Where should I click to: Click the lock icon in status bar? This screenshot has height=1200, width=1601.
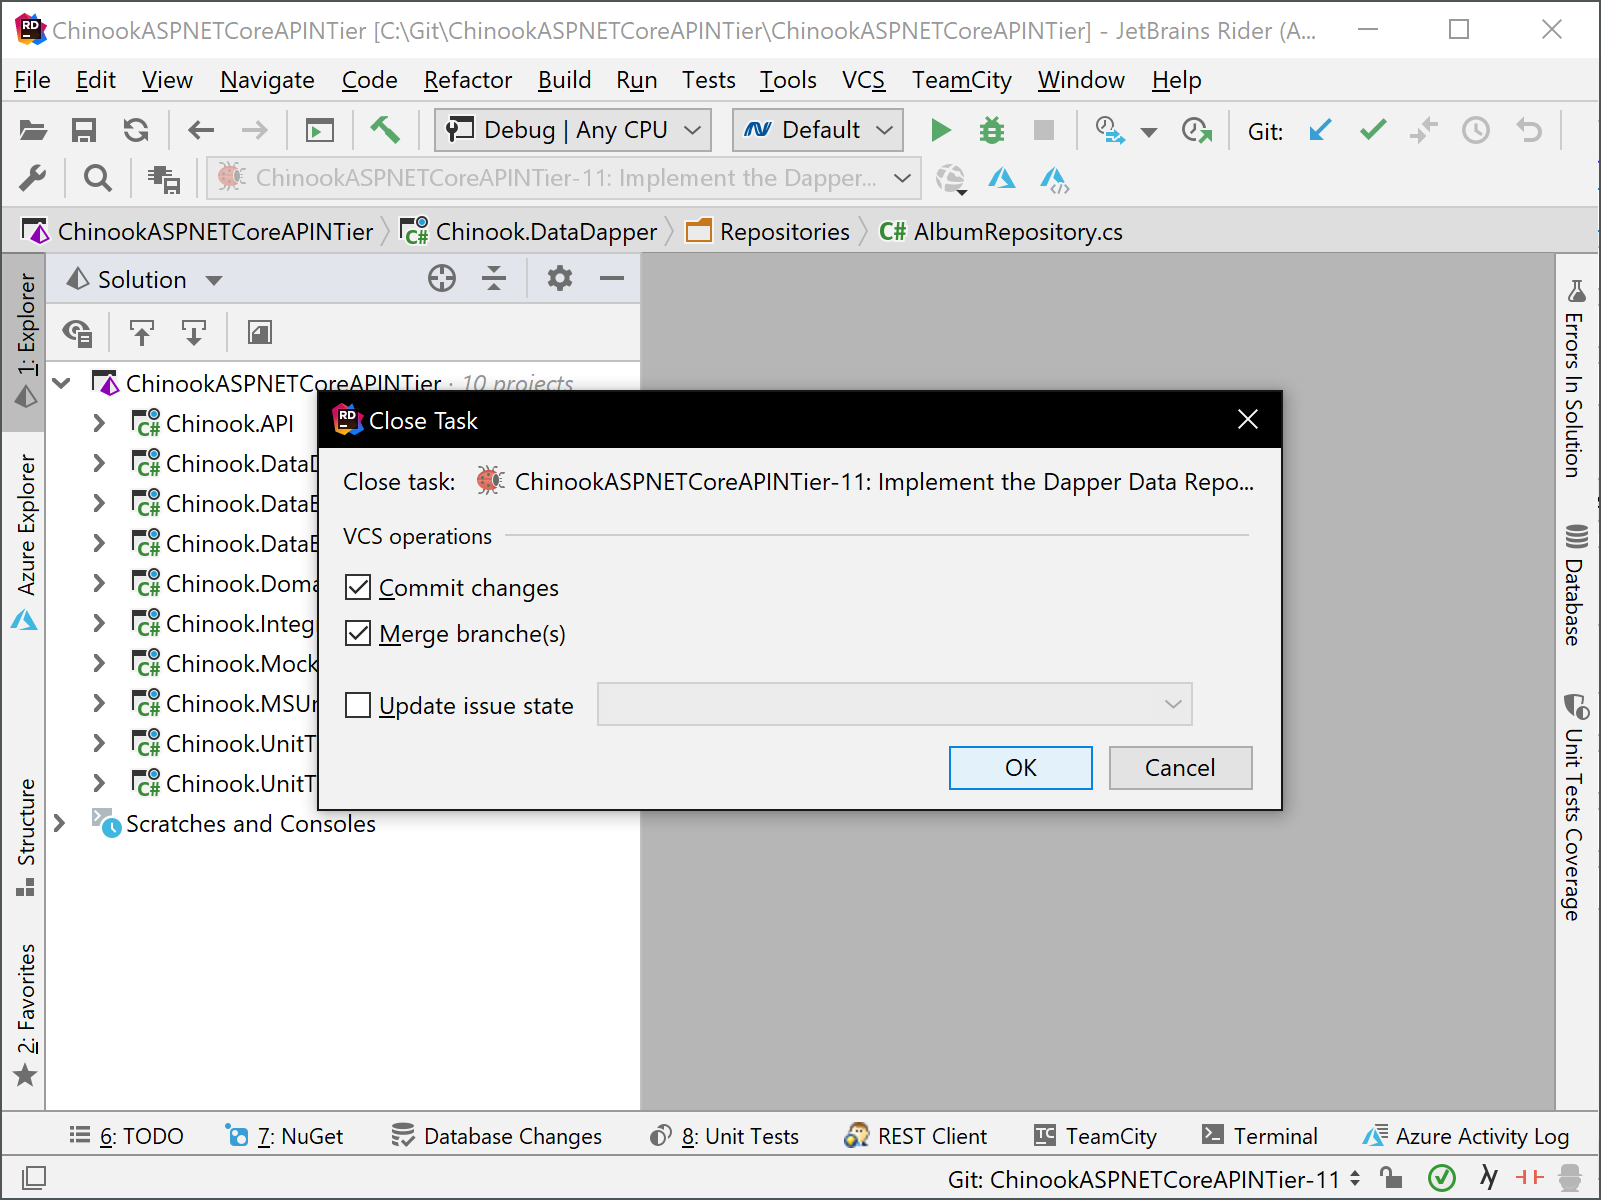1391,1177
